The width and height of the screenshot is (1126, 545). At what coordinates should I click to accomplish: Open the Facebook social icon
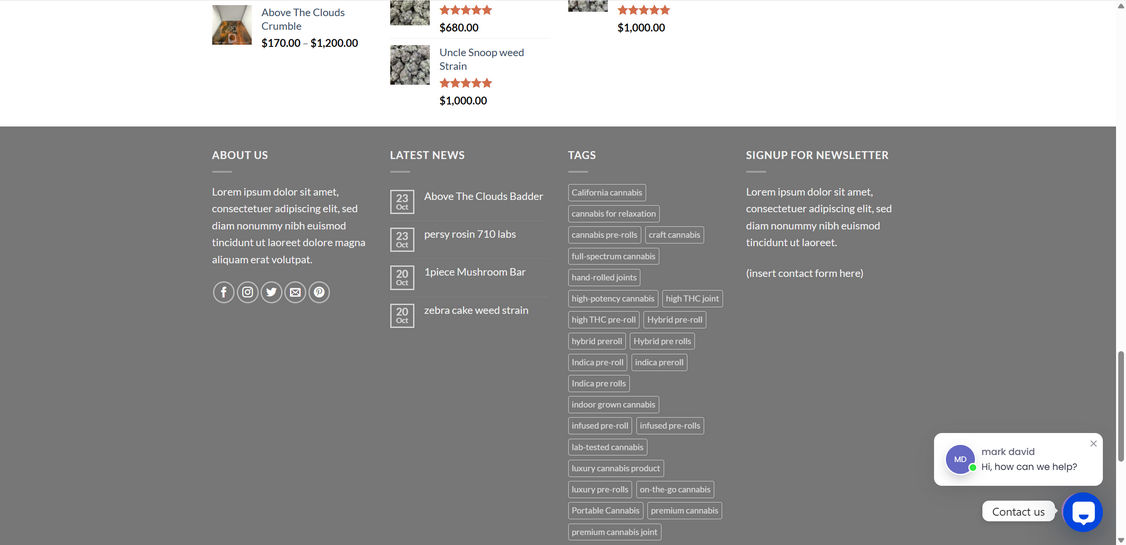click(223, 292)
